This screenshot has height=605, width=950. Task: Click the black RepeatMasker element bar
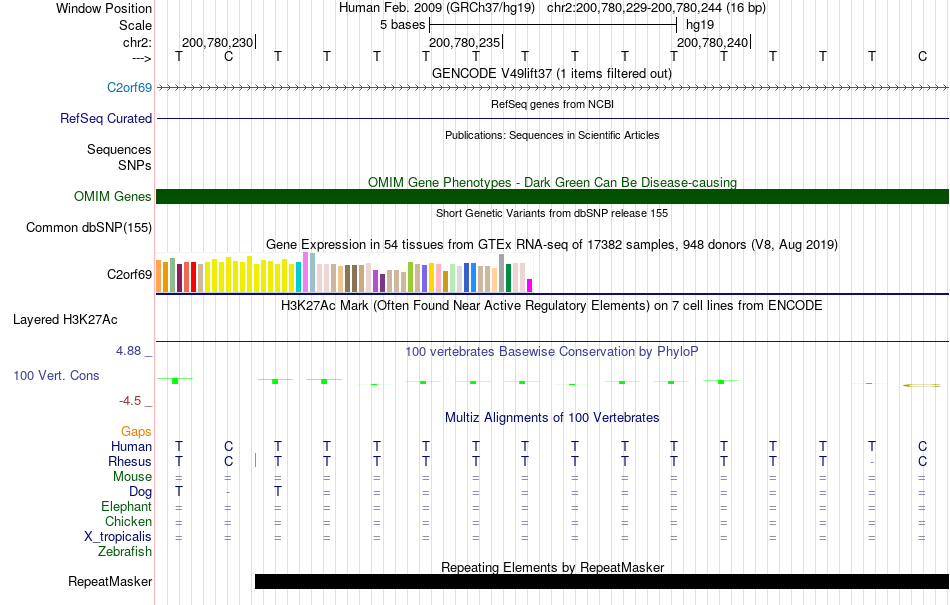coord(602,581)
